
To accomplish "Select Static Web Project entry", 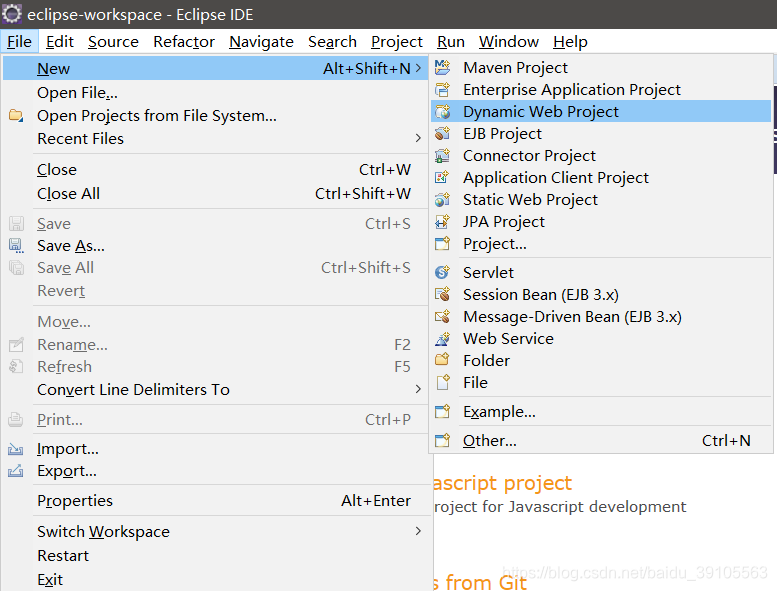I will 601,200.
